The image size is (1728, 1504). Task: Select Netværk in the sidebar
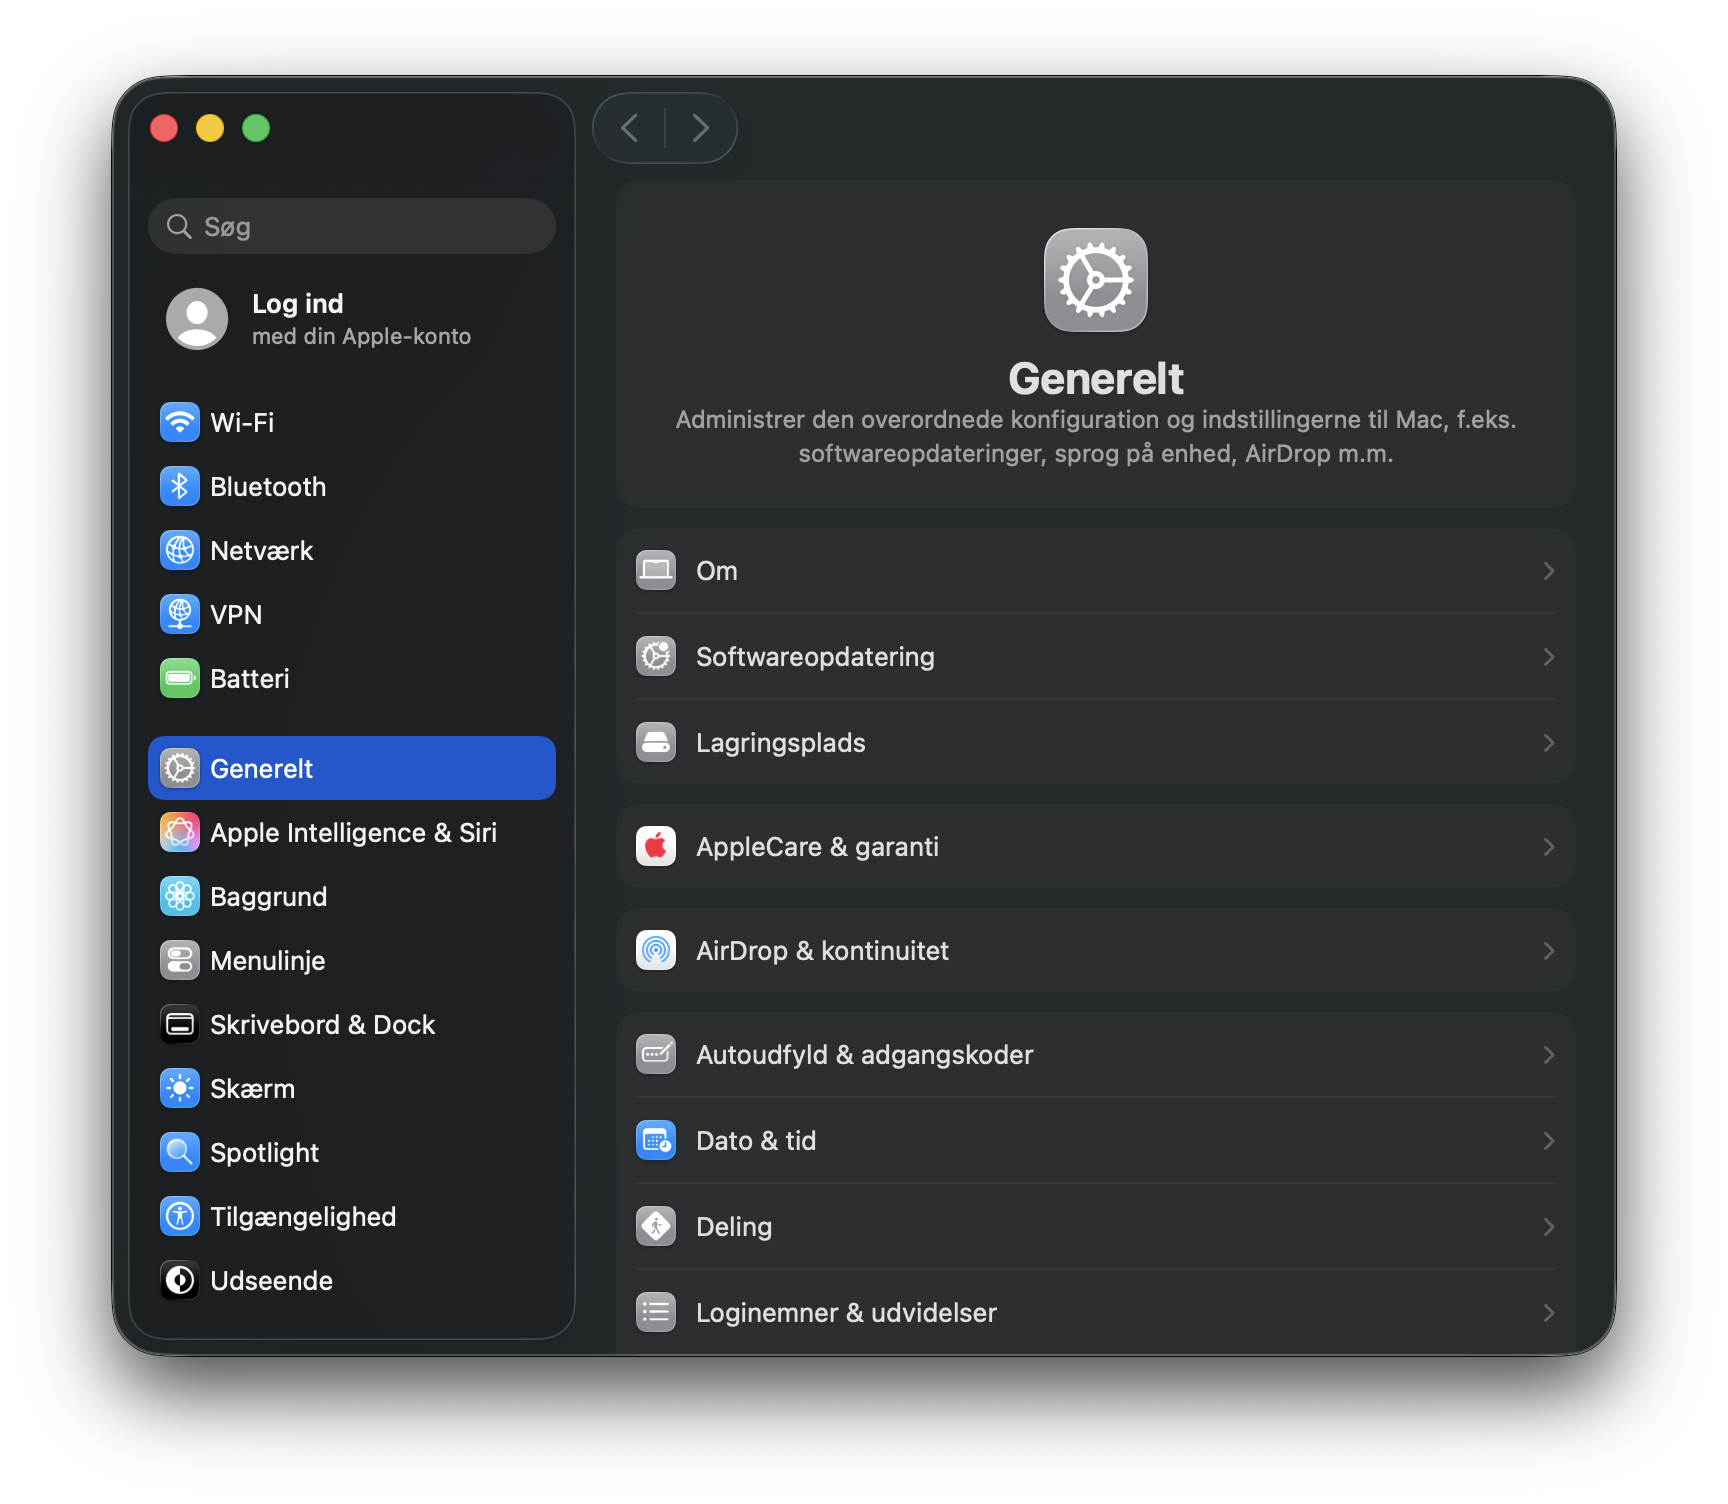pos(262,550)
